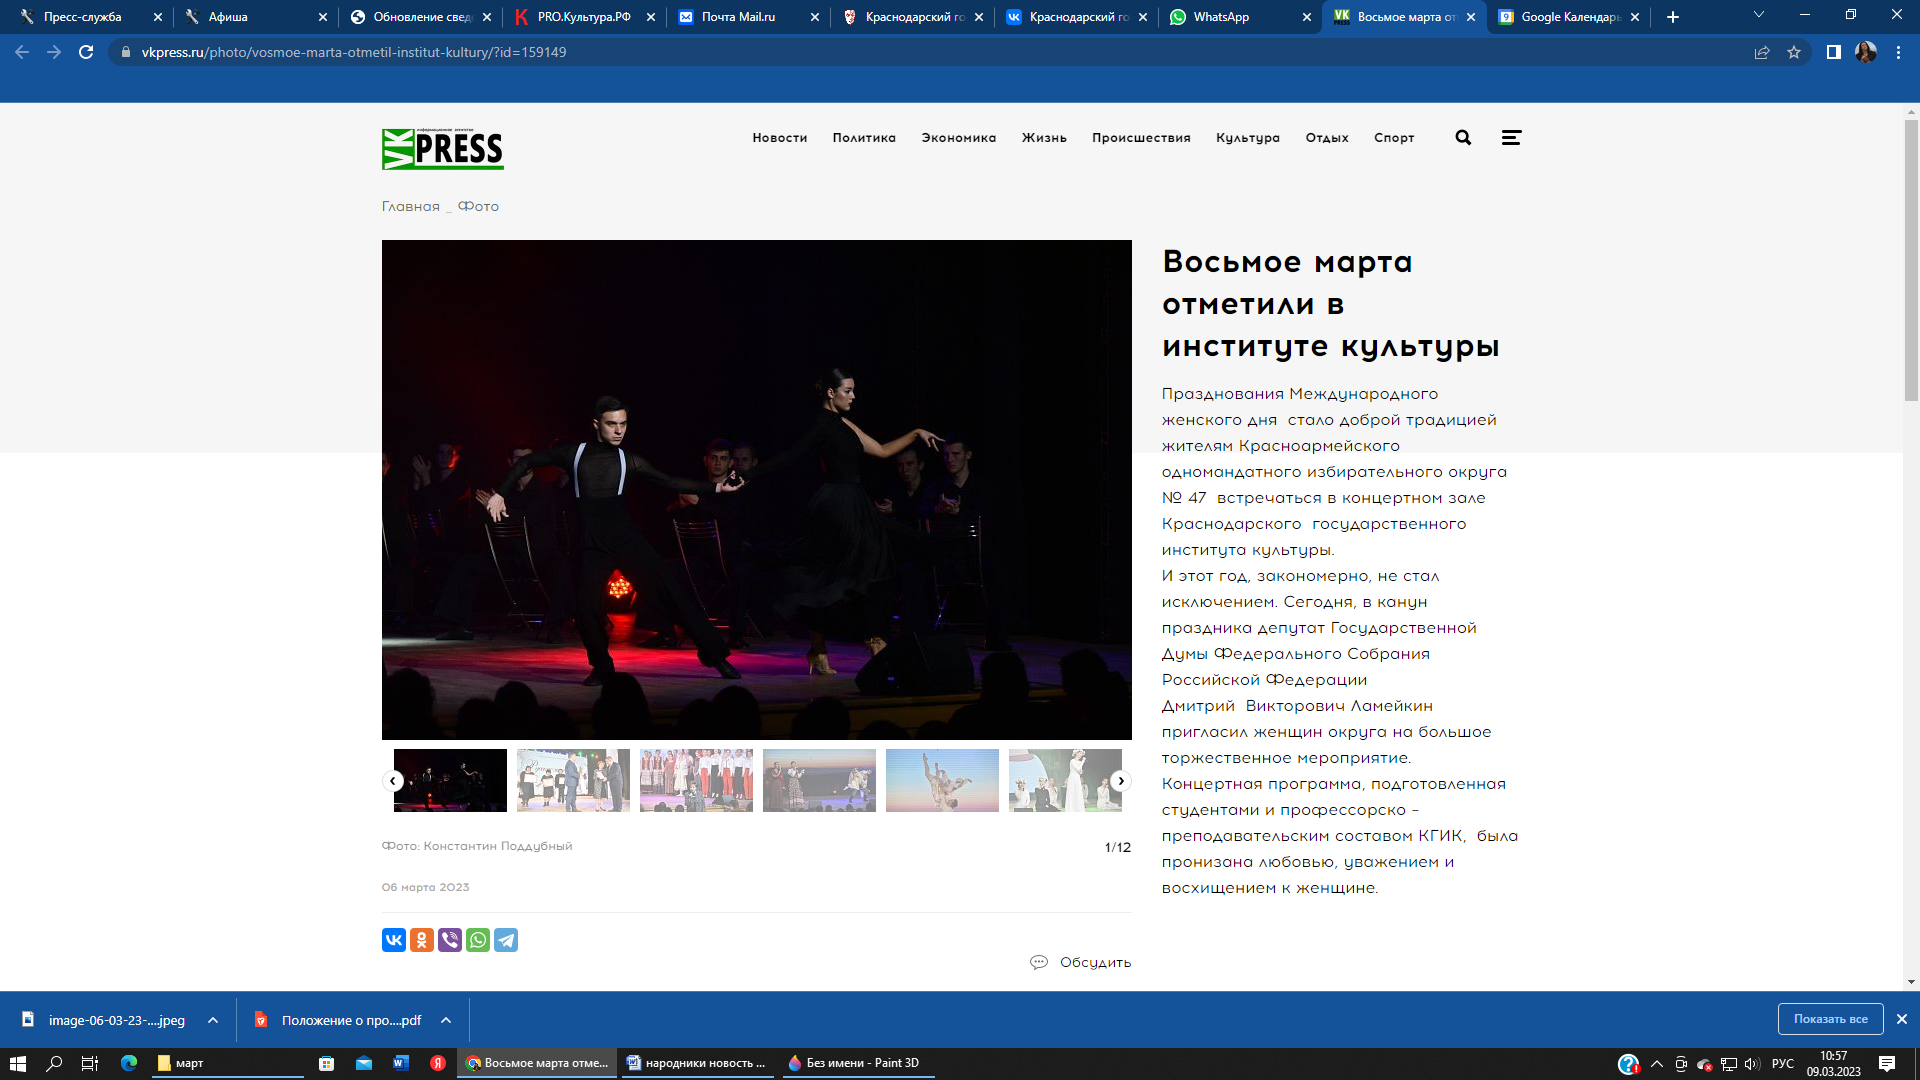Switch input language РУС indicator

[1782, 1063]
